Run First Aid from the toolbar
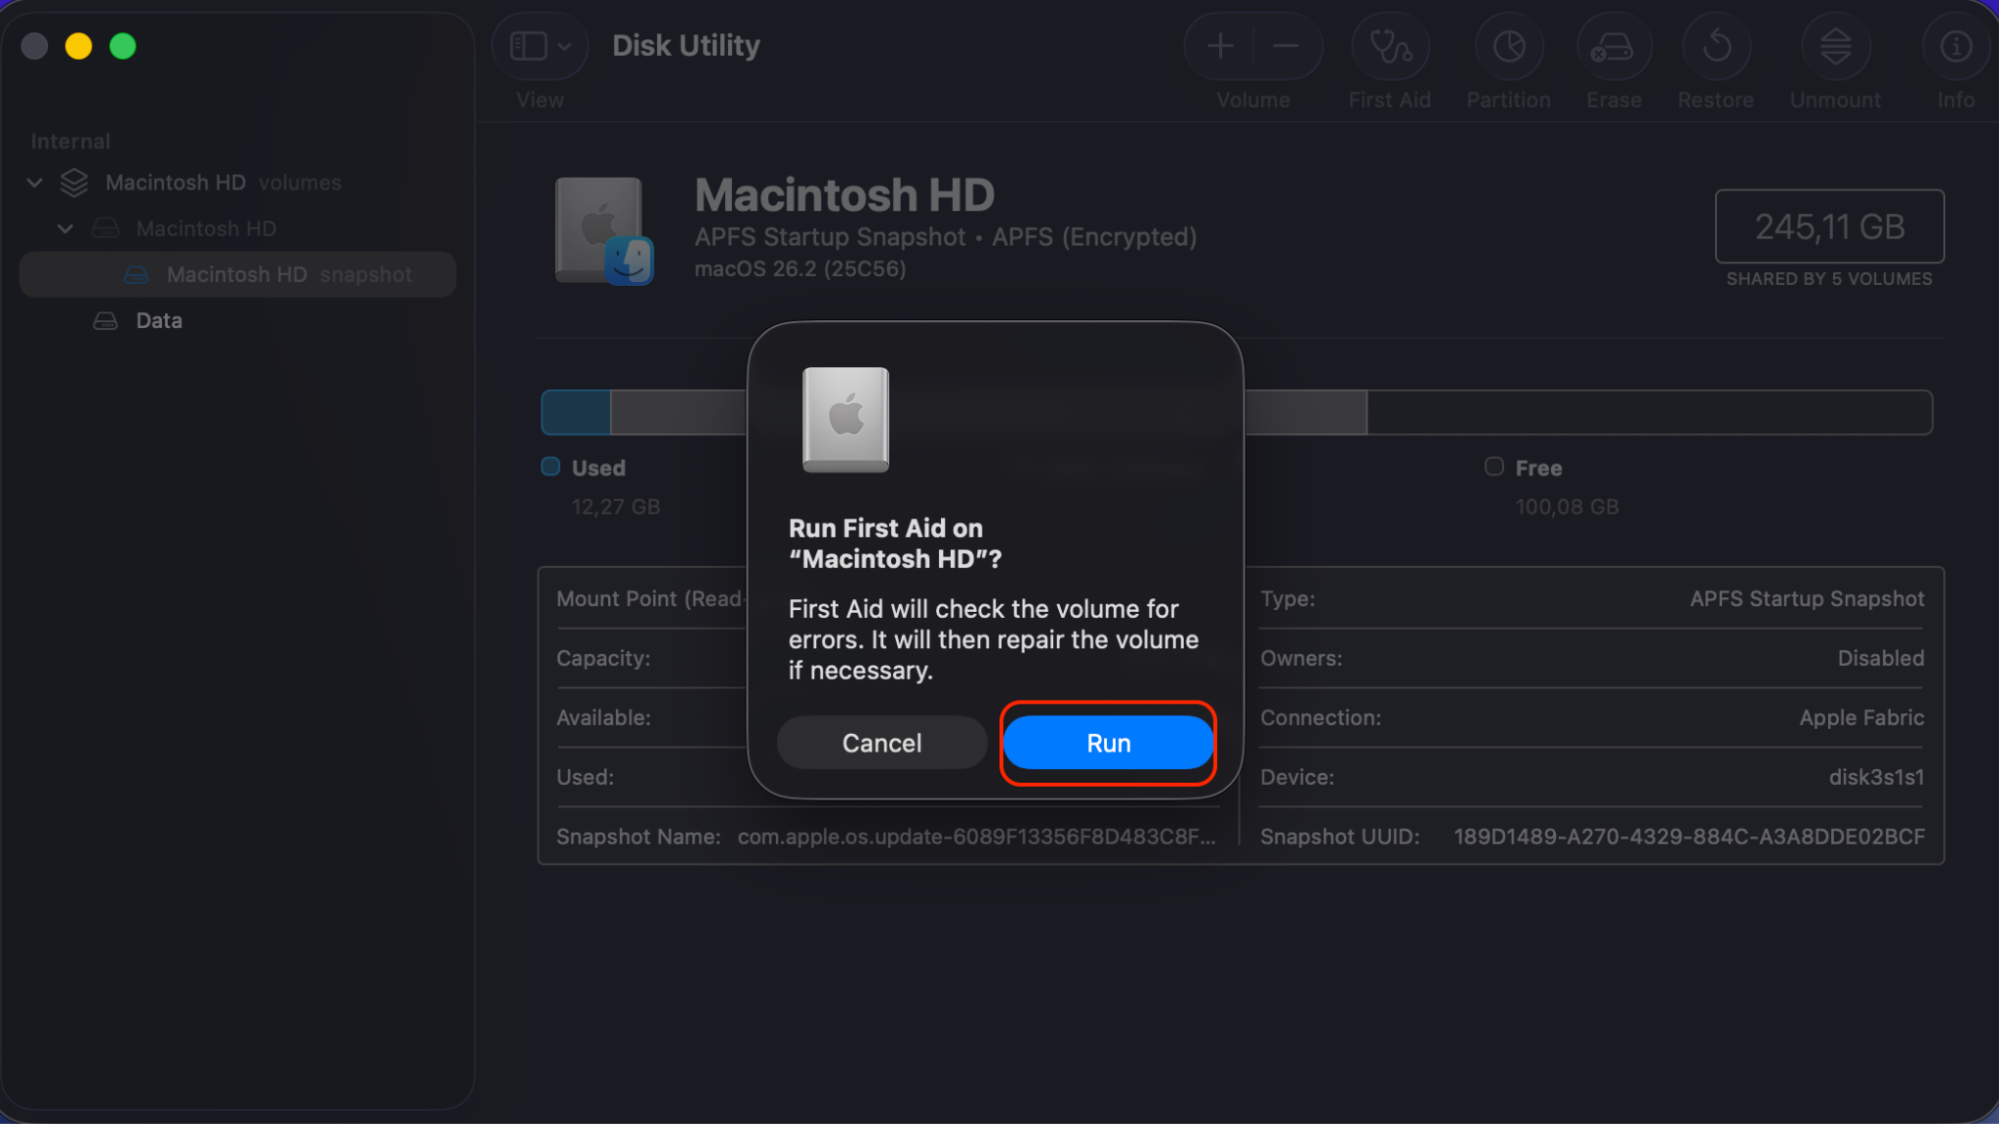This screenshot has width=1999, height=1125. [x=1389, y=46]
